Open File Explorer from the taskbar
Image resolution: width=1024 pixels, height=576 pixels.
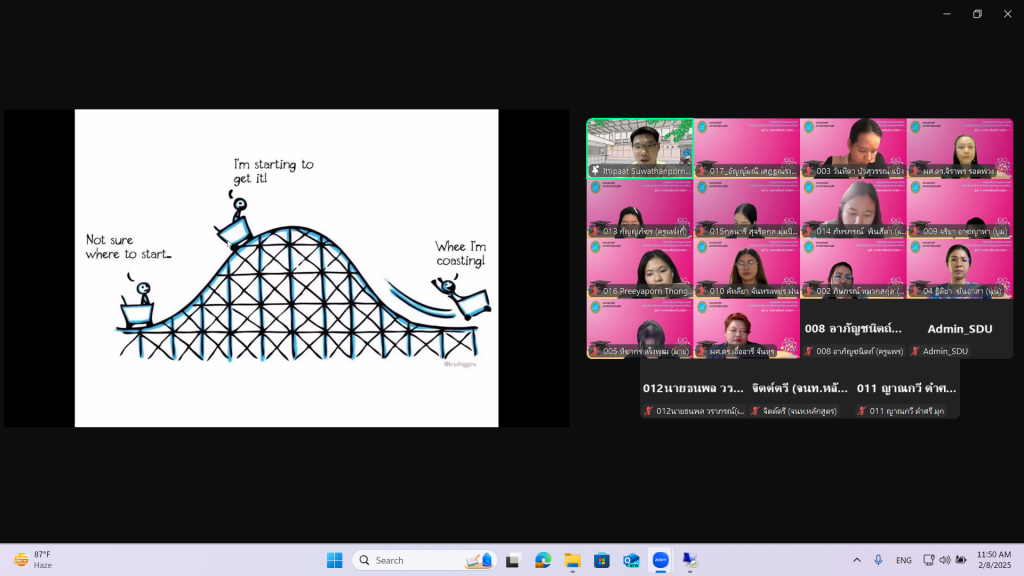coord(572,560)
